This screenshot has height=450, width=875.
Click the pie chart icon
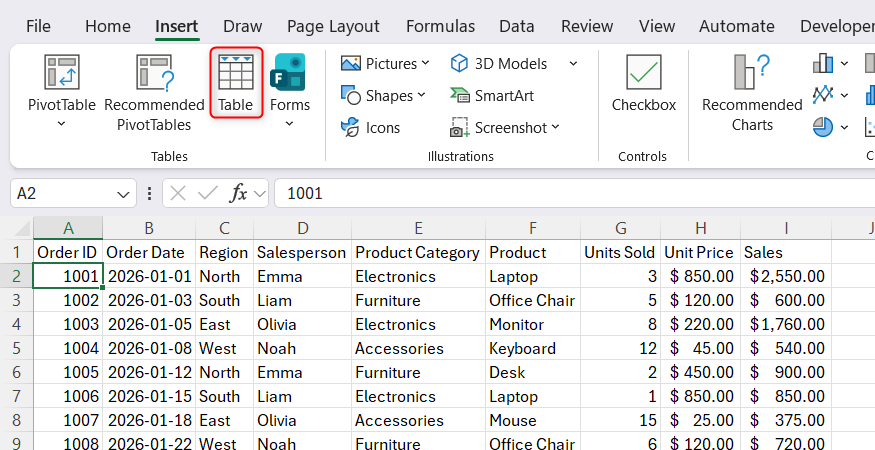point(823,127)
